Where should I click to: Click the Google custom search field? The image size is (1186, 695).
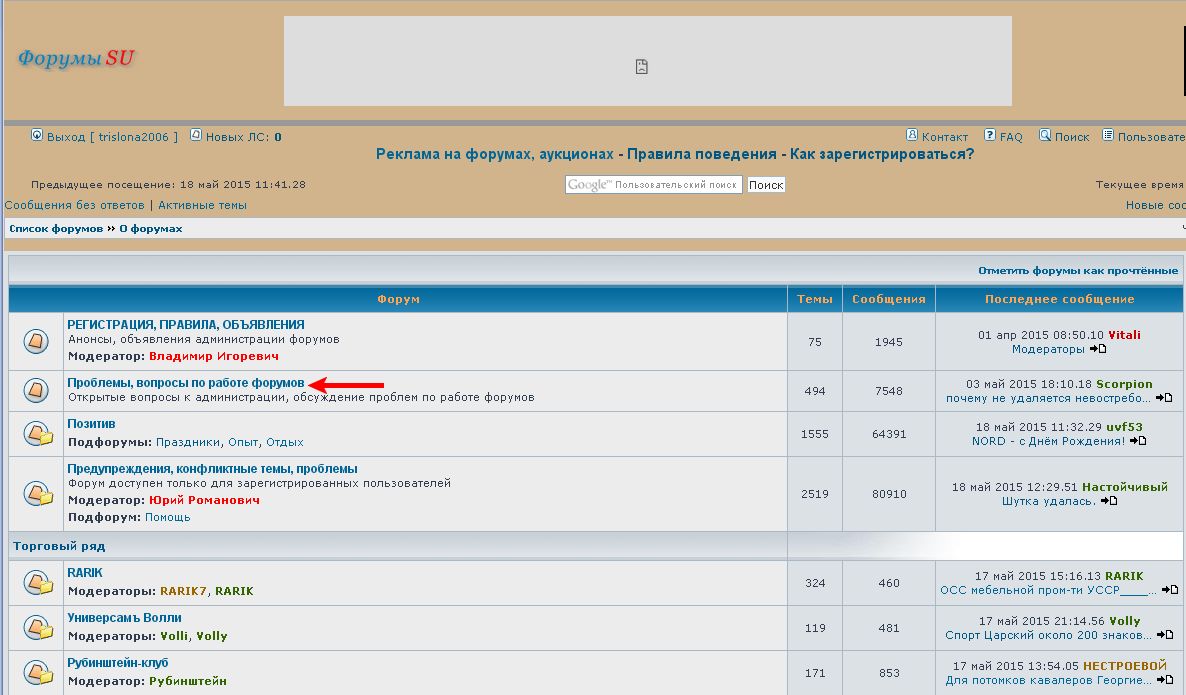(653, 185)
